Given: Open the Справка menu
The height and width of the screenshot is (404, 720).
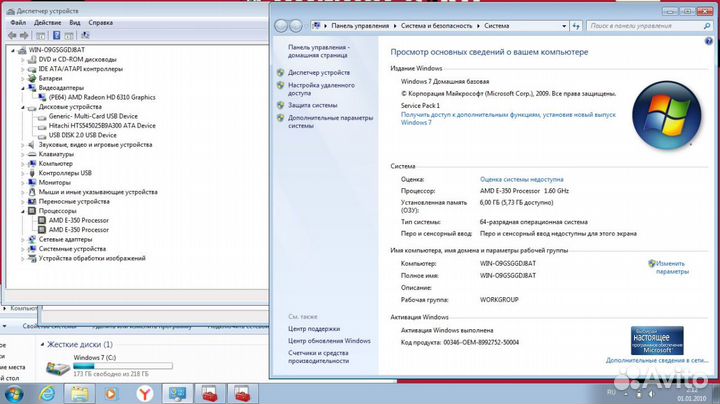Looking at the screenshot, I should (x=101, y=22).
